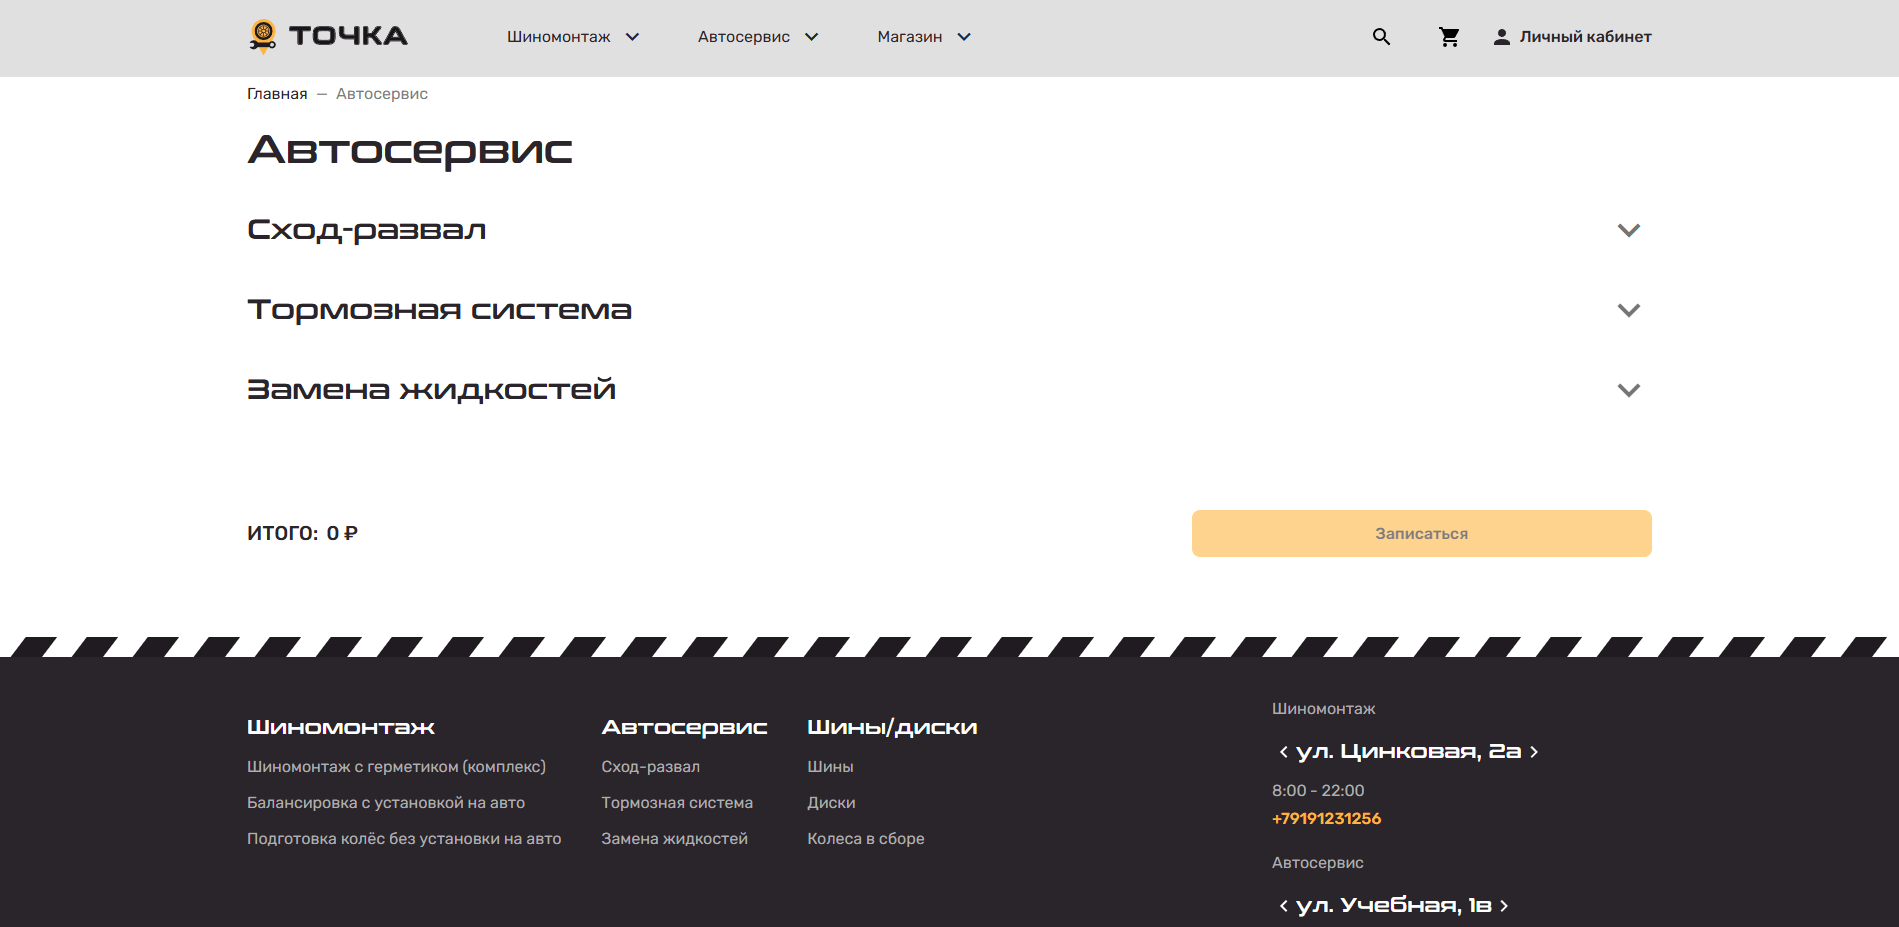
Task: Go to Главная via breadcrumb
Action: coord(277,94)
